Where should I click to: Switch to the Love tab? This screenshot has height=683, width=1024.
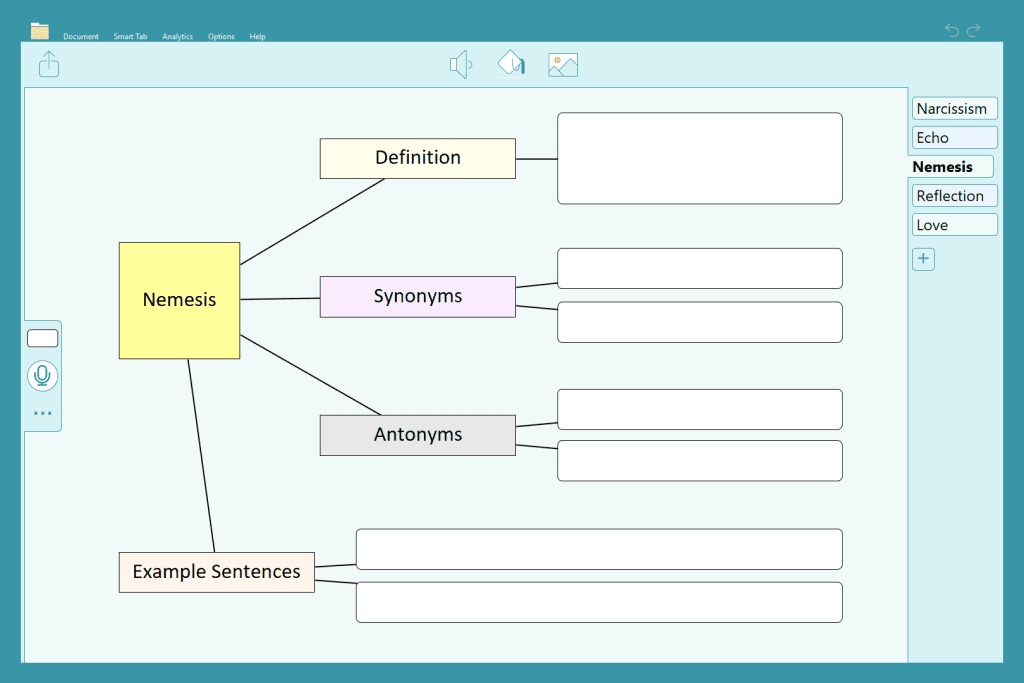[x=954, y=225]
